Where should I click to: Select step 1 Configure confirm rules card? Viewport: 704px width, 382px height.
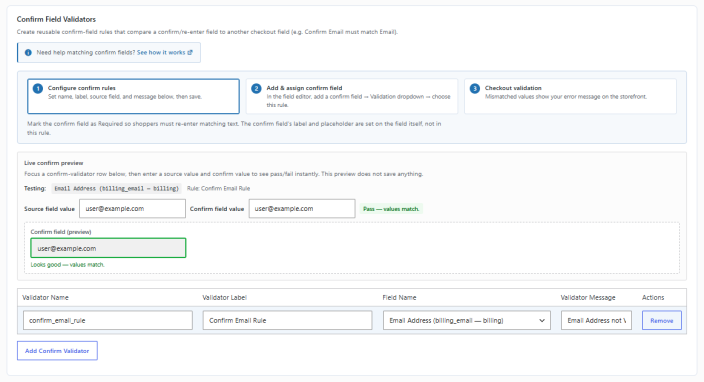coord(133,96)
